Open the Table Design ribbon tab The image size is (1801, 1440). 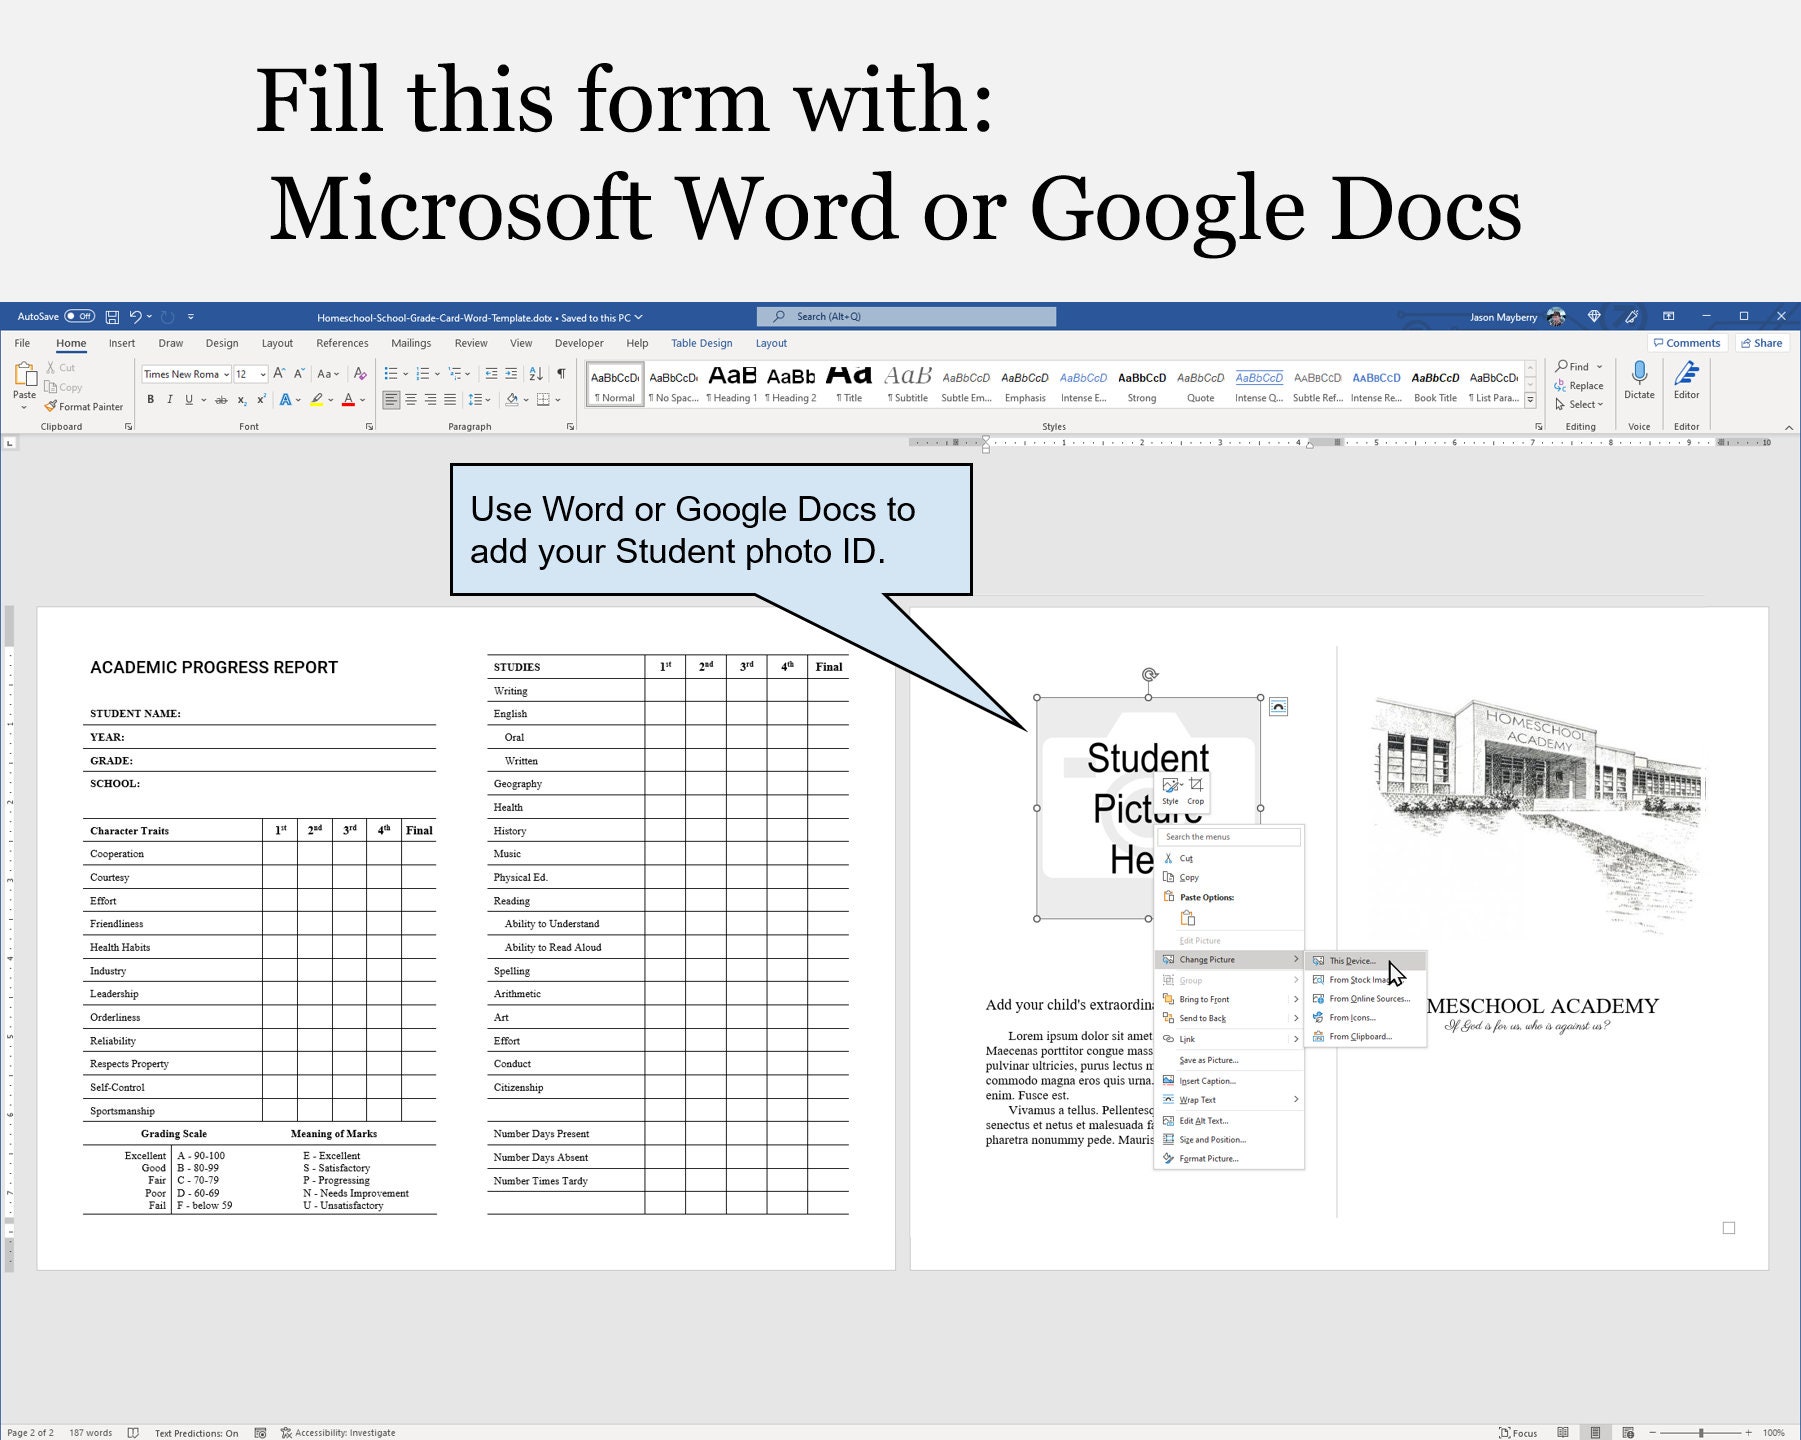(x=701, y=343)
